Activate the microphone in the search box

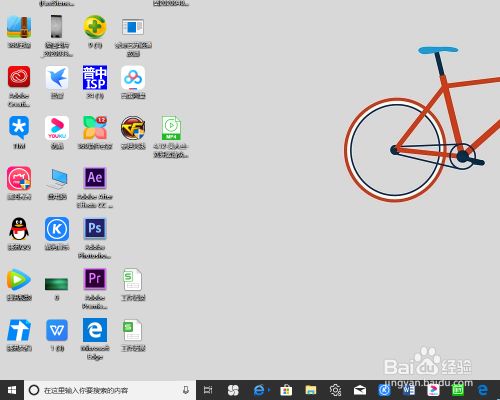186,390
